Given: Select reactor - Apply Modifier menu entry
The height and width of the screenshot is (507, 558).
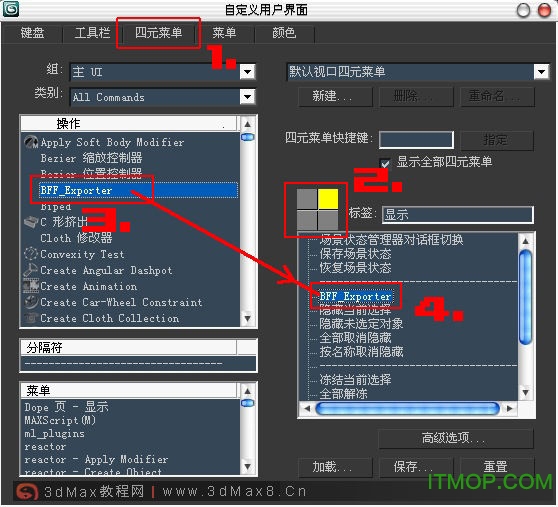Looking at the screenshot, I should coord(96,459).
